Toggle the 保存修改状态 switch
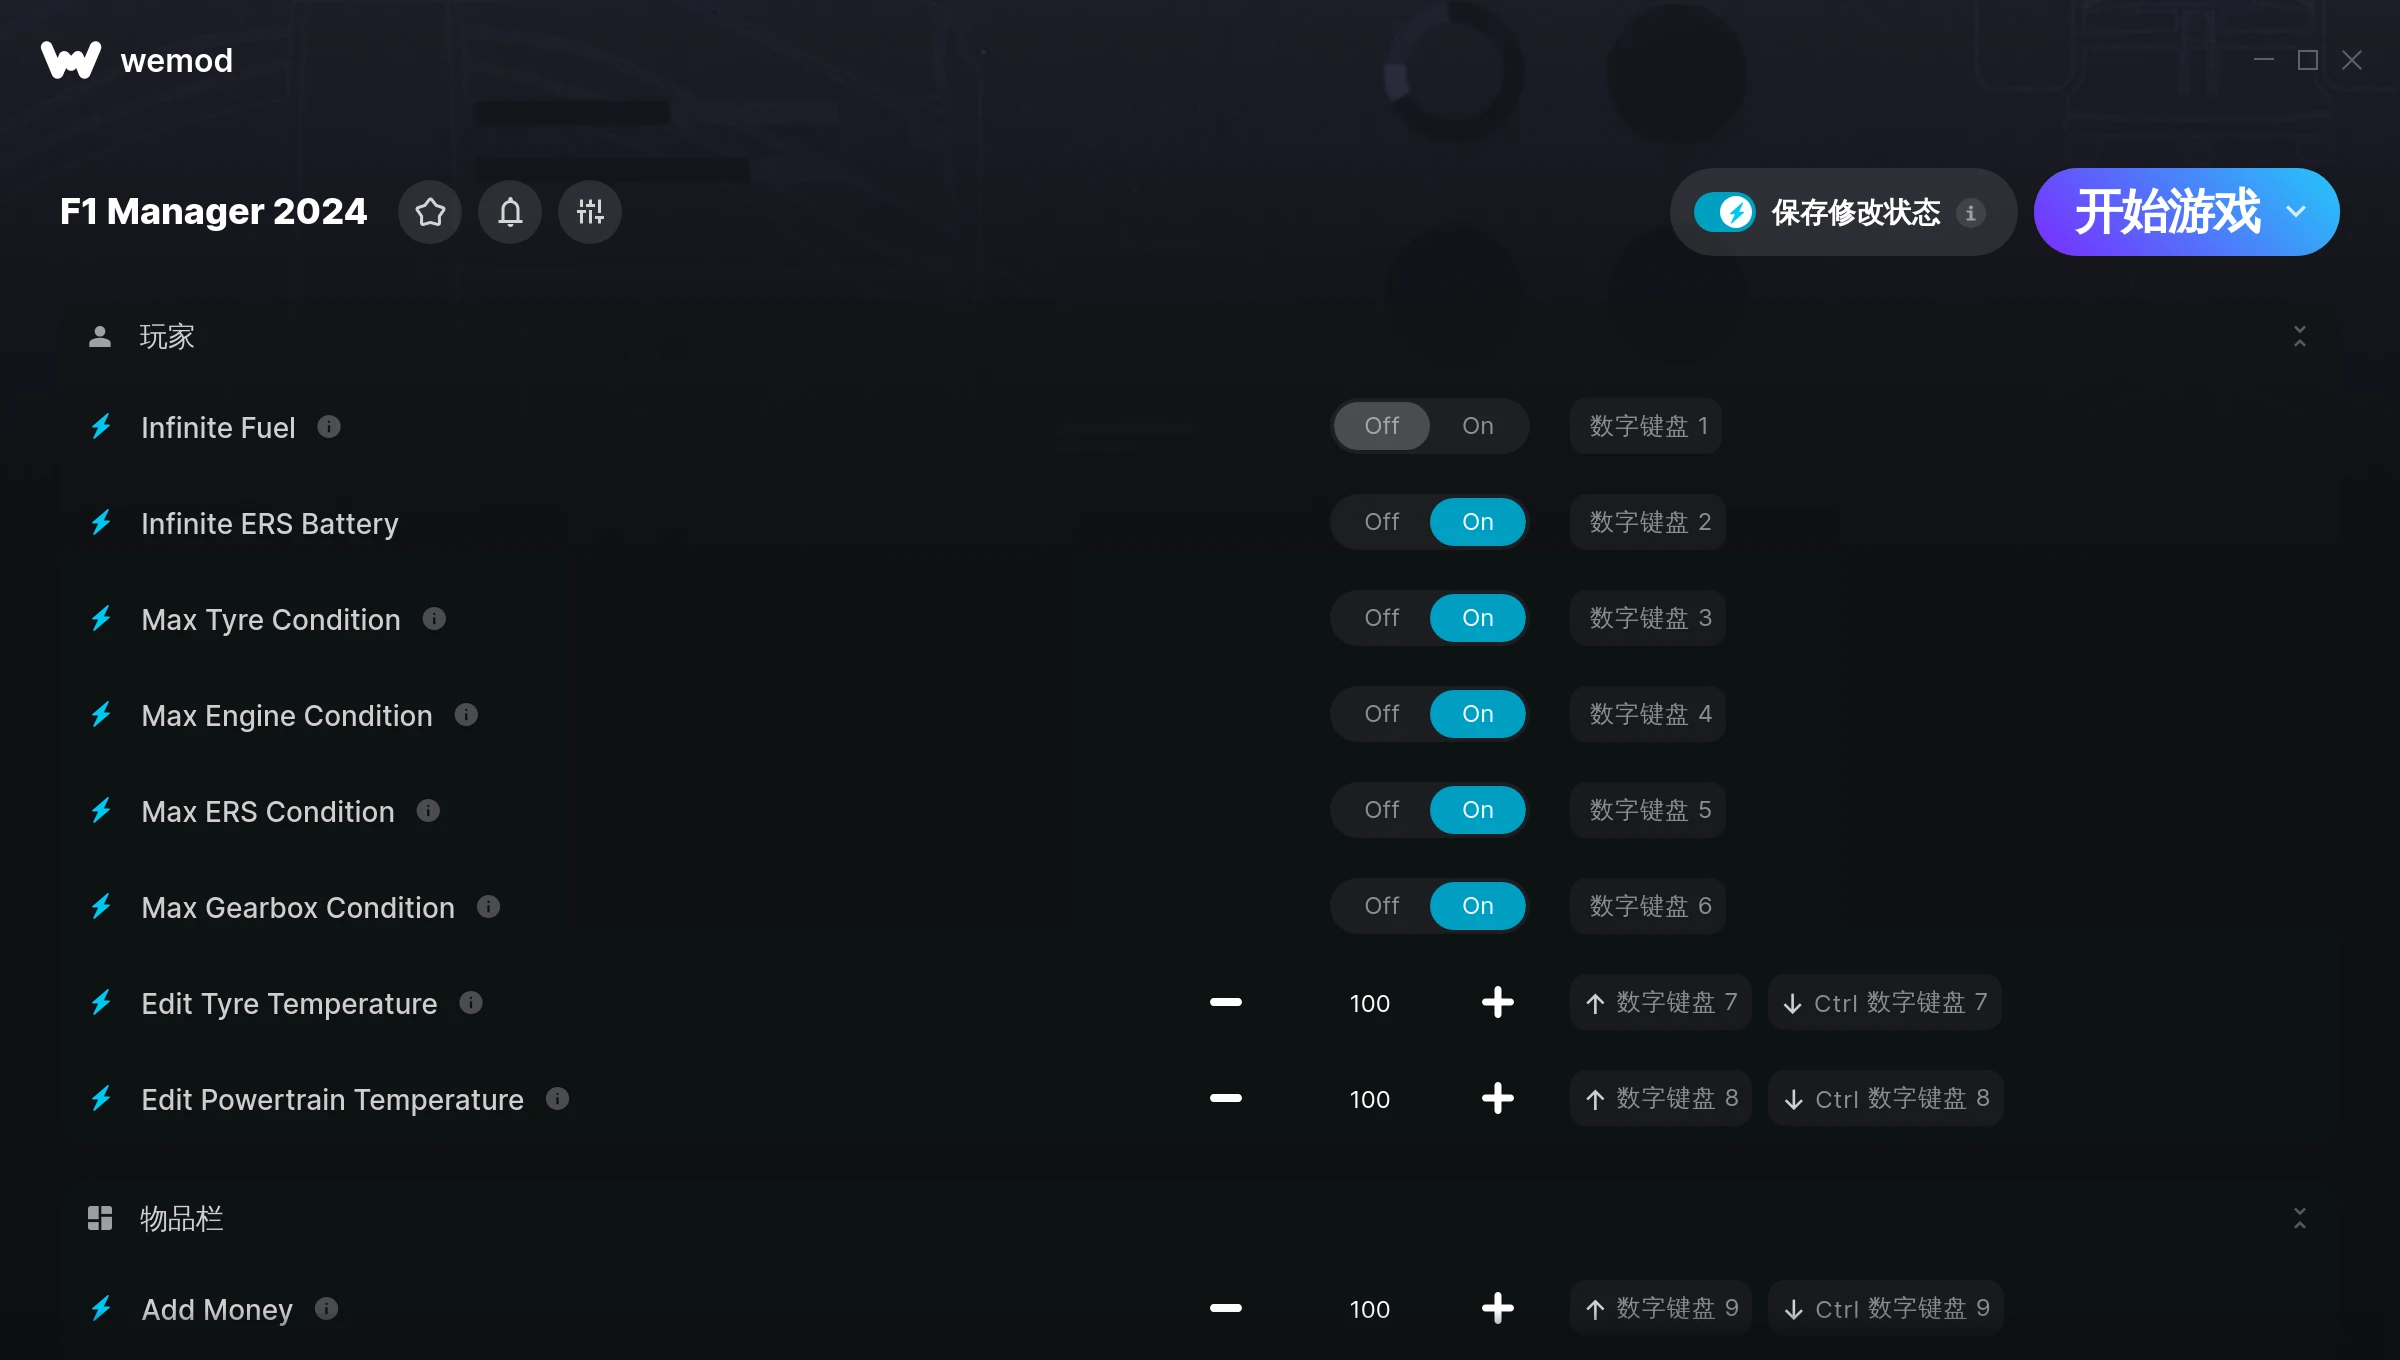This screenshot has height=1360, width=2400. click(x=1724, y=212)
